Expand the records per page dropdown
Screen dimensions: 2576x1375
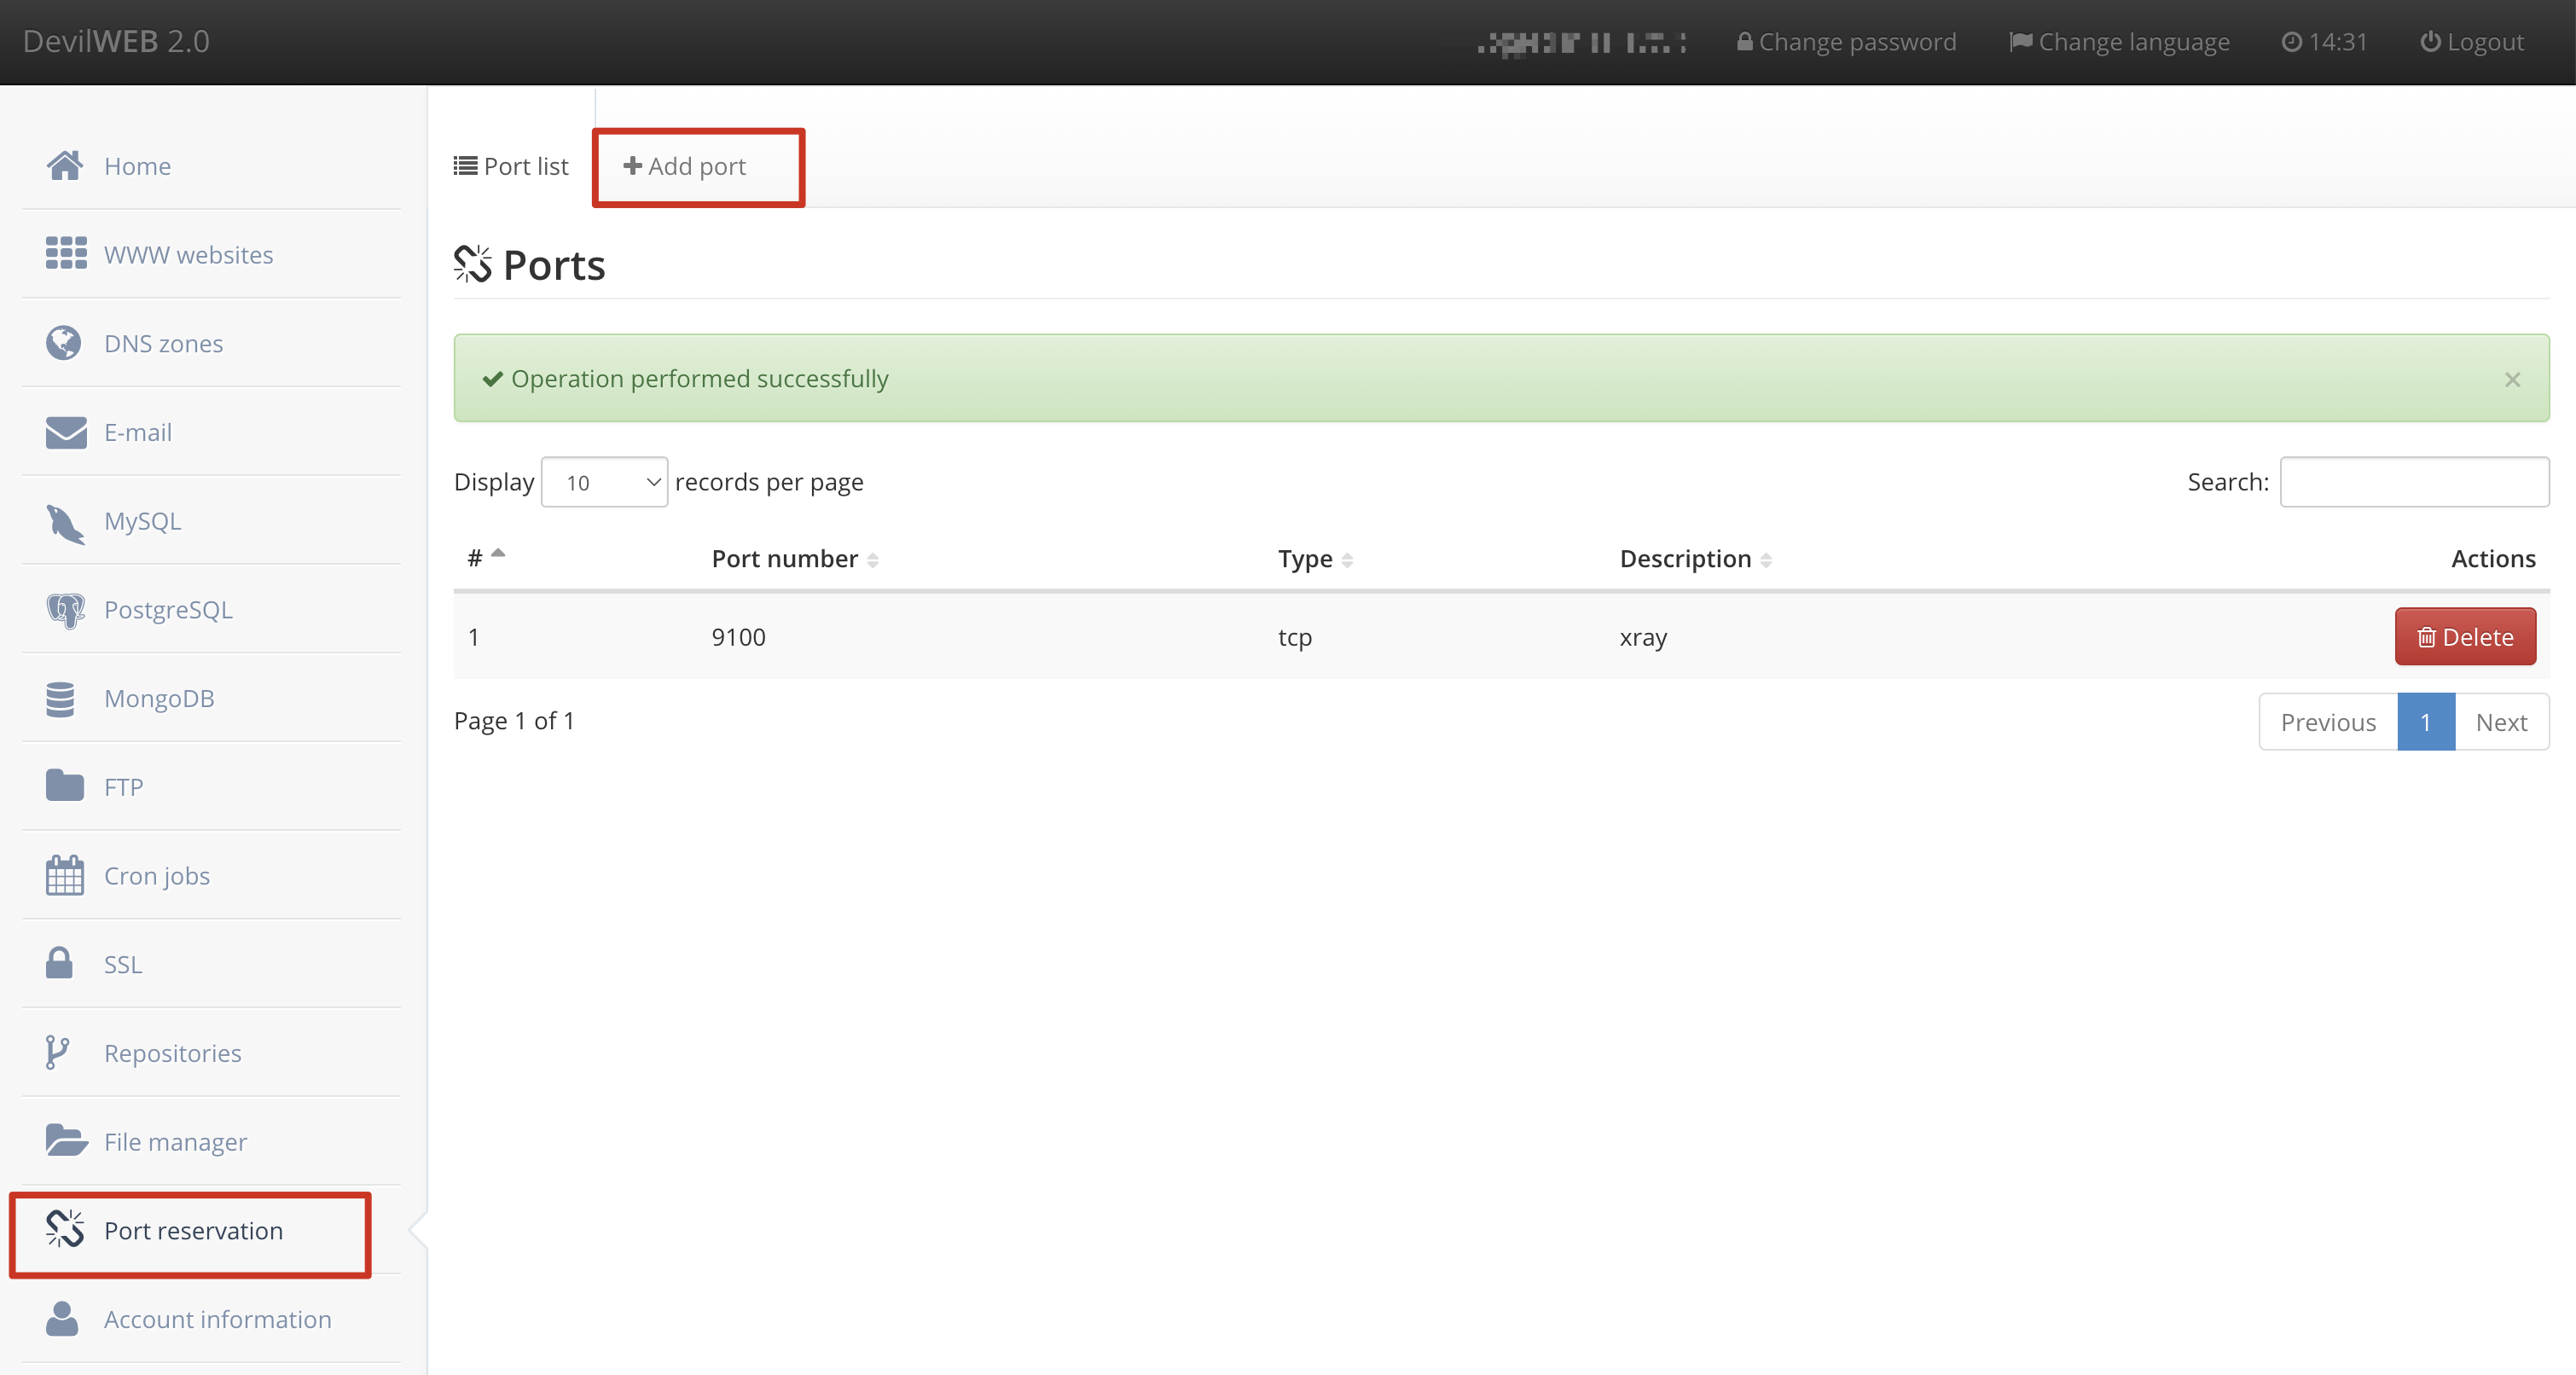[x=604, y=483]
